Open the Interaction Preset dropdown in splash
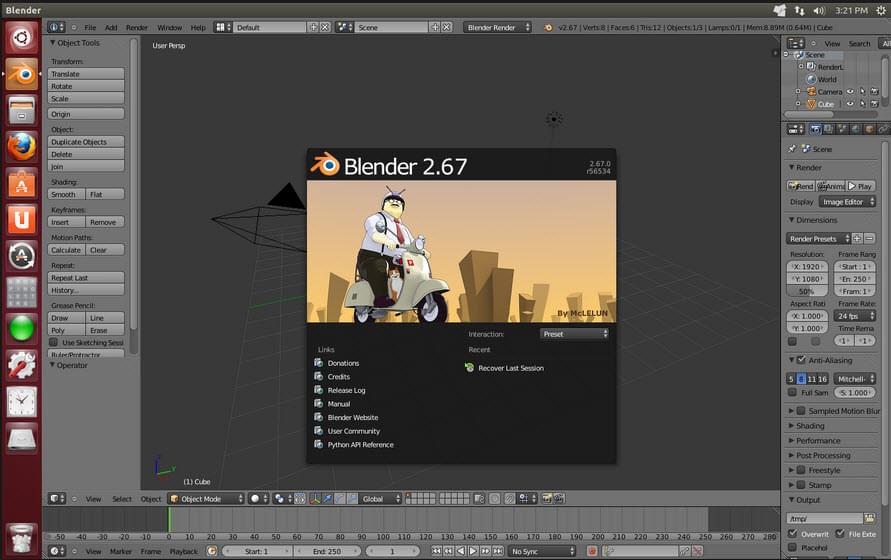 coord(574,334)
